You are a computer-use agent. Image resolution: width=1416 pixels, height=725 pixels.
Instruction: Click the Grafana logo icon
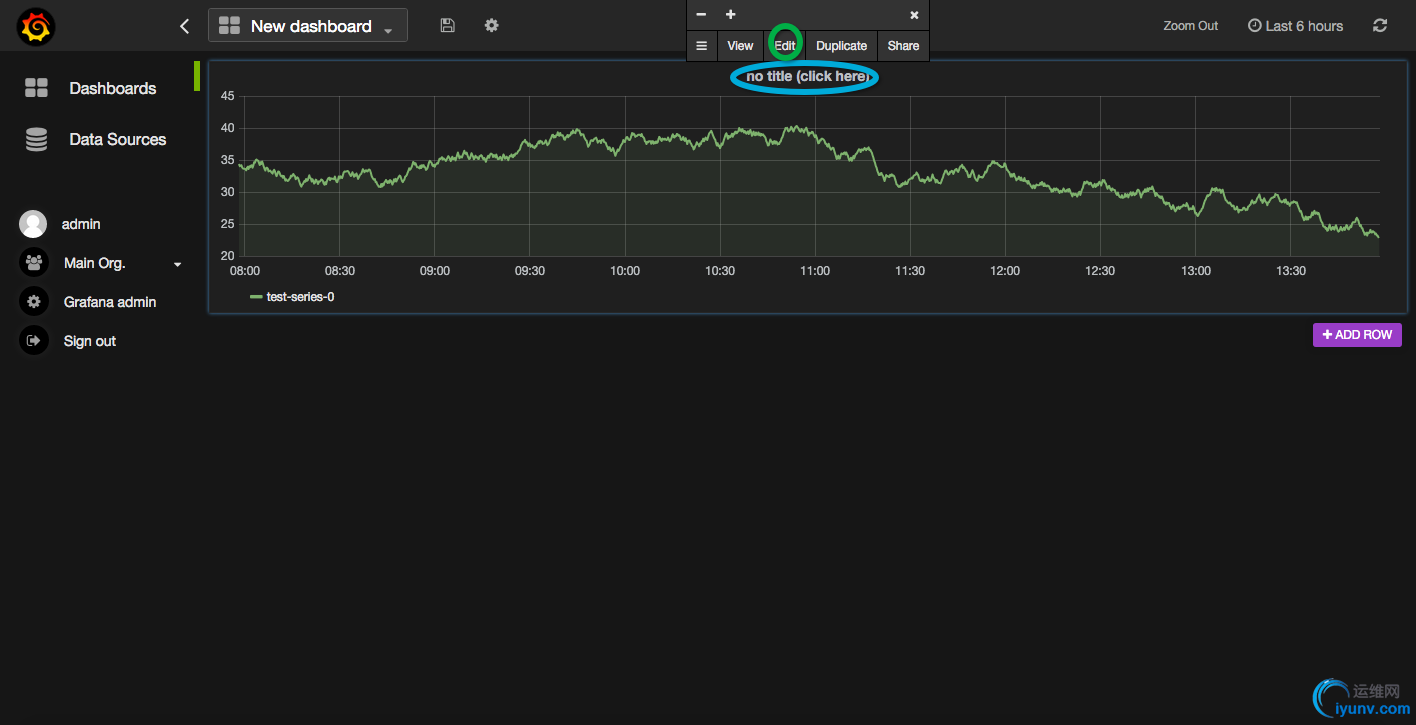[x=35, y=27]
